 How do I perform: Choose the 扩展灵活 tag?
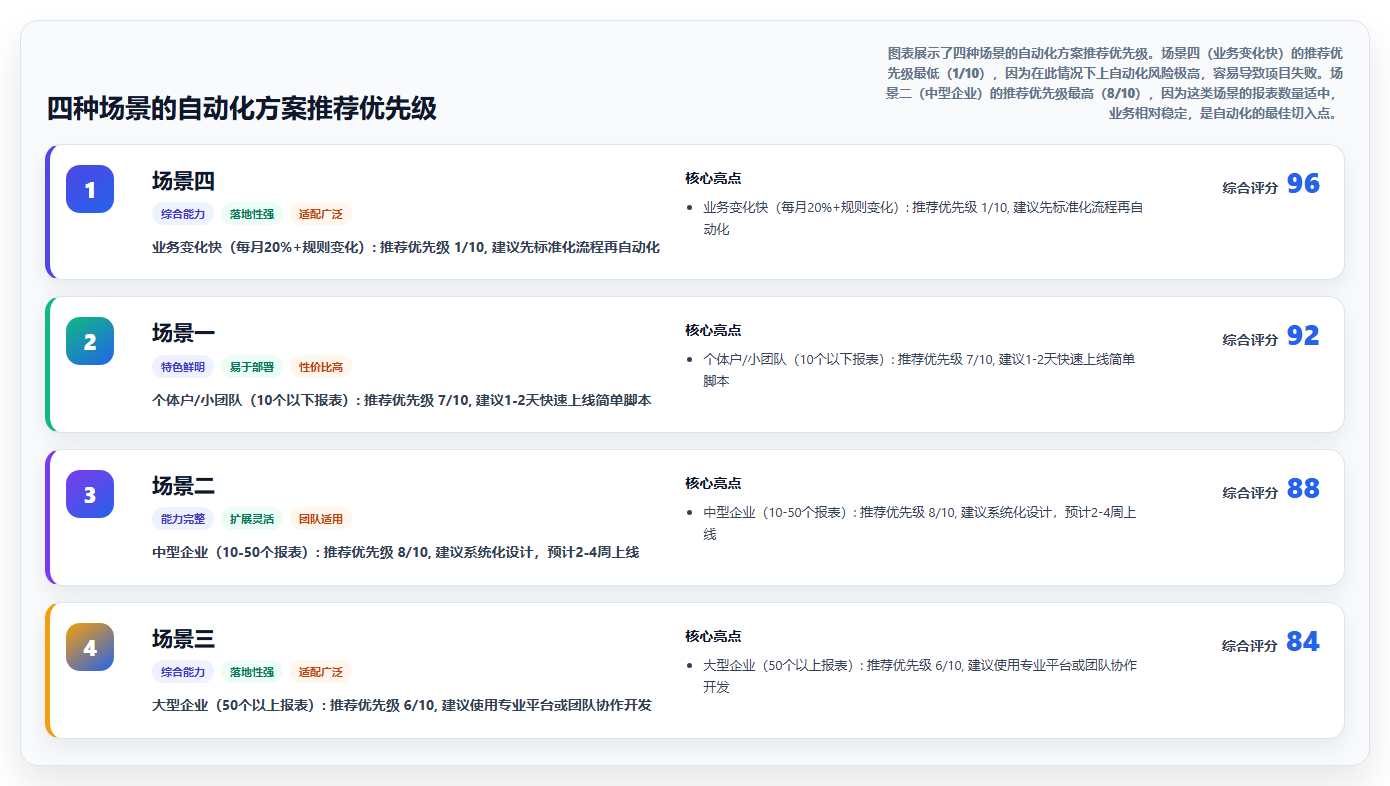(x=252, y=519)
